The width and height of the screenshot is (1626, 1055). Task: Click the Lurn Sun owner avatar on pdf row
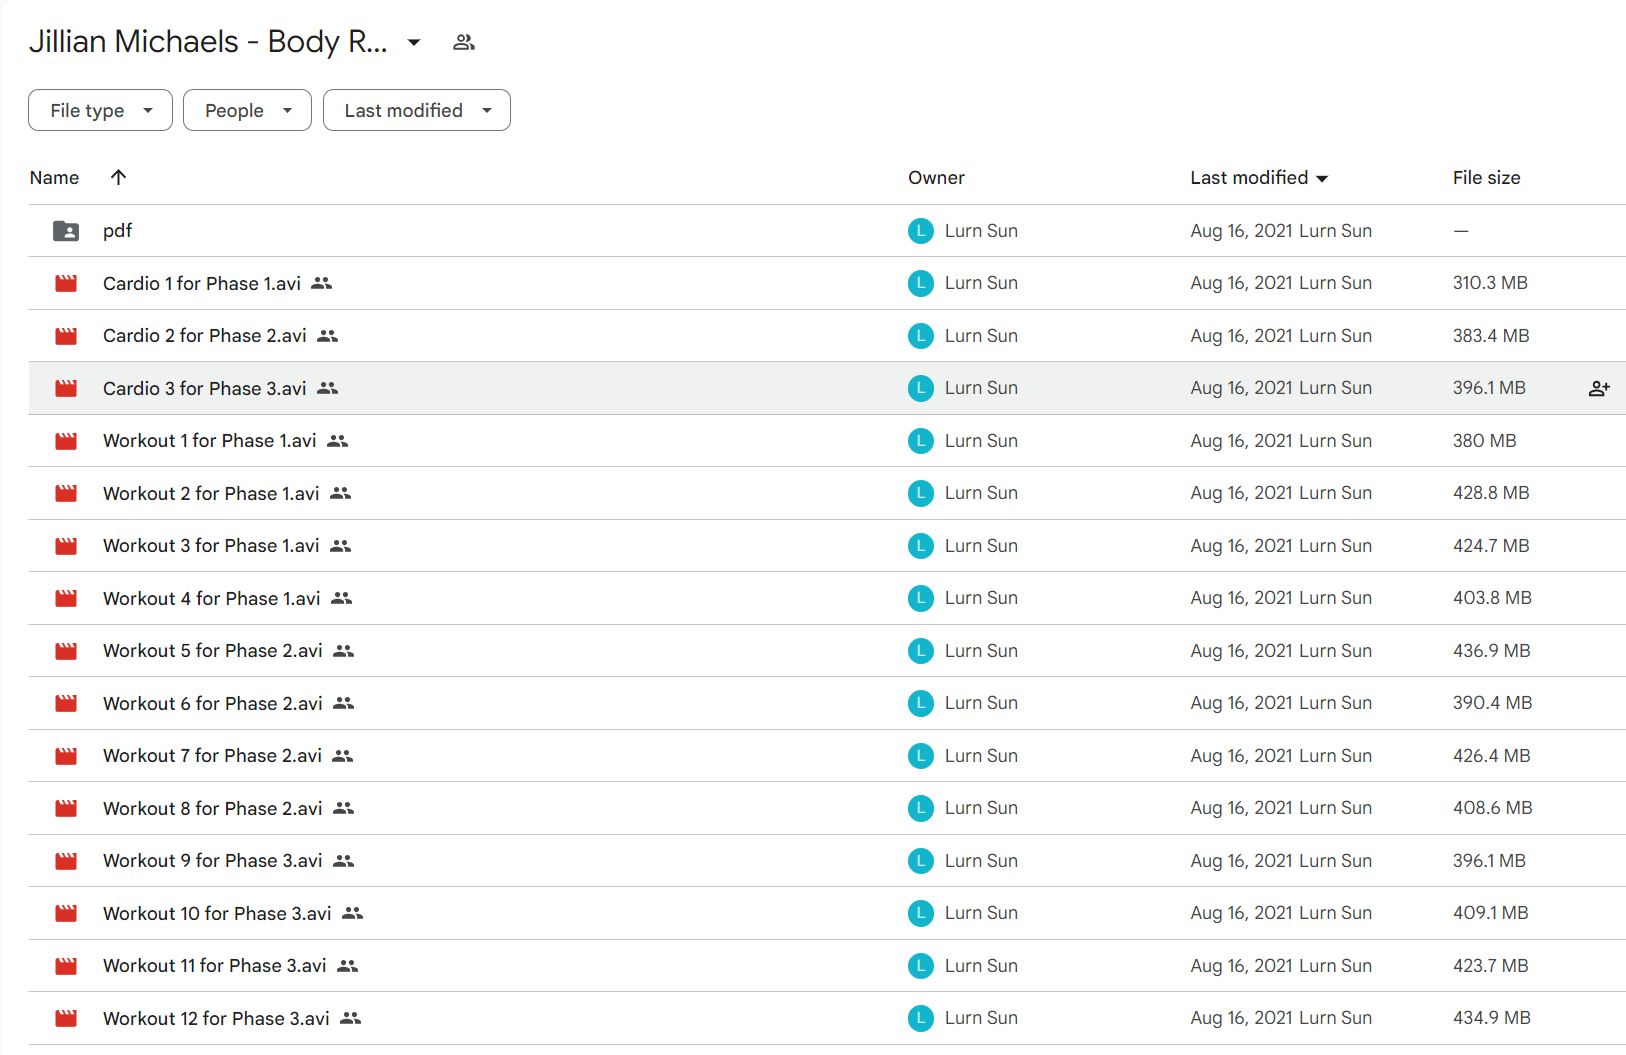pyautogui.click(x=921, y=231)
